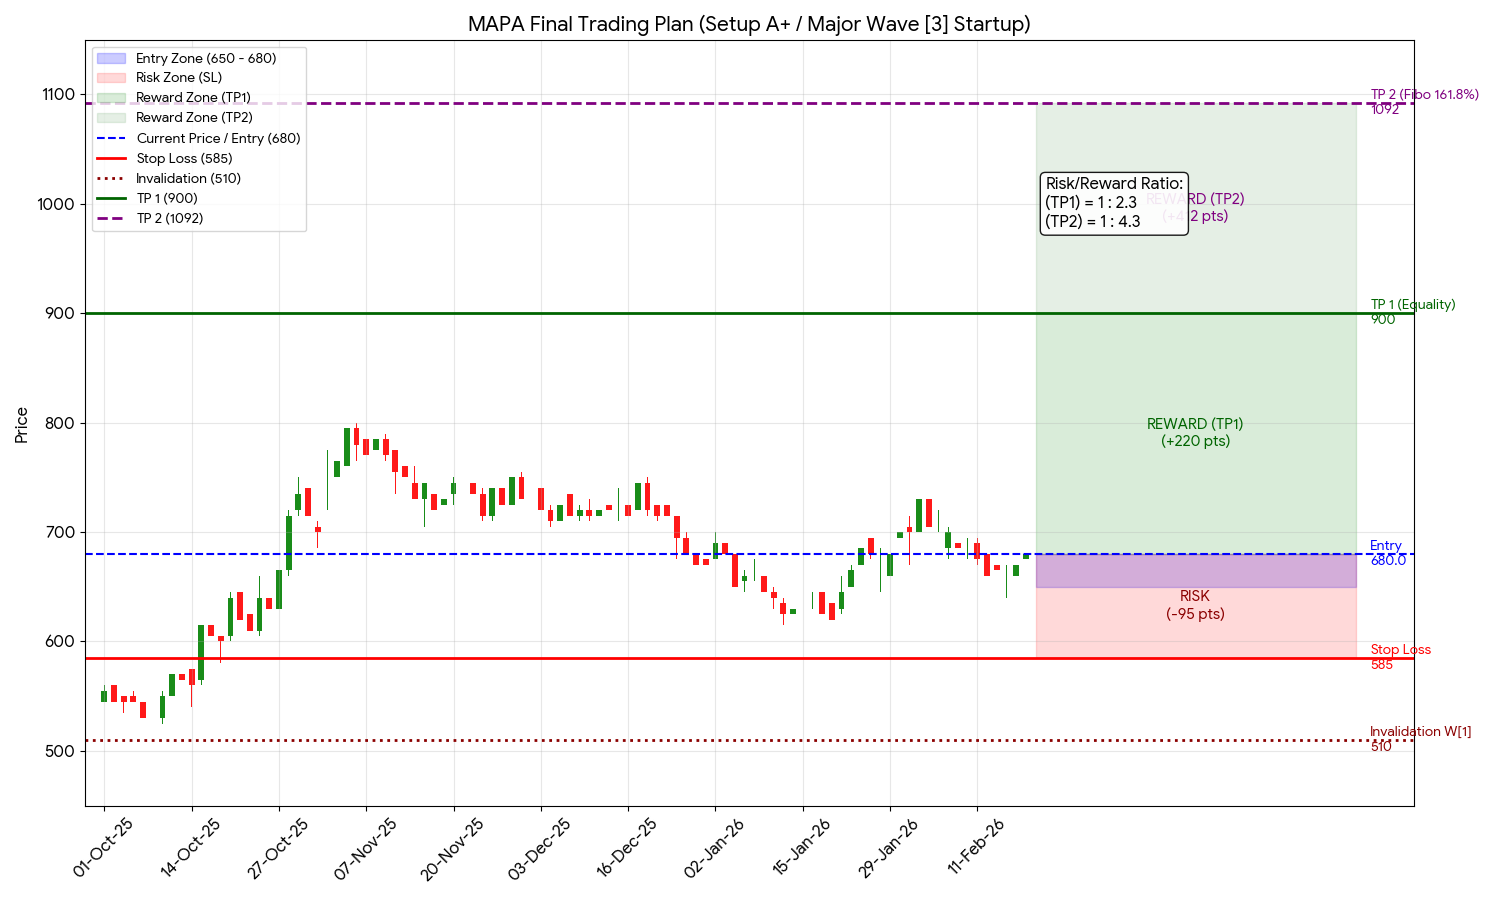Click the Risk/Reward Ratio annotation box
The height and width of the screenshot is (900, 1500).
pos(1114,203)
